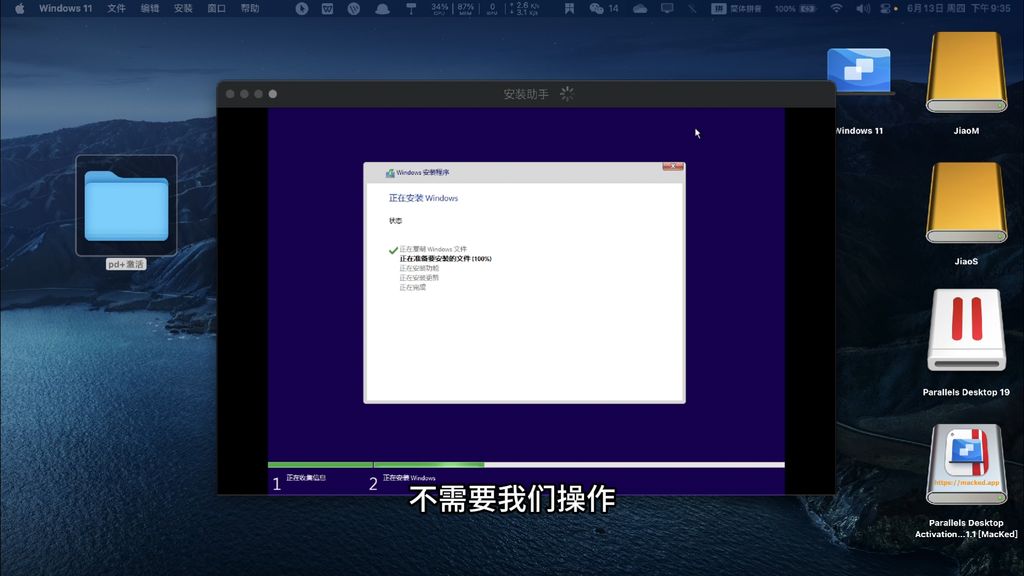The height and width of the screenshot is (576, 1024).
Task: Click the 正在完成 step
Action: tap(413, 287)
